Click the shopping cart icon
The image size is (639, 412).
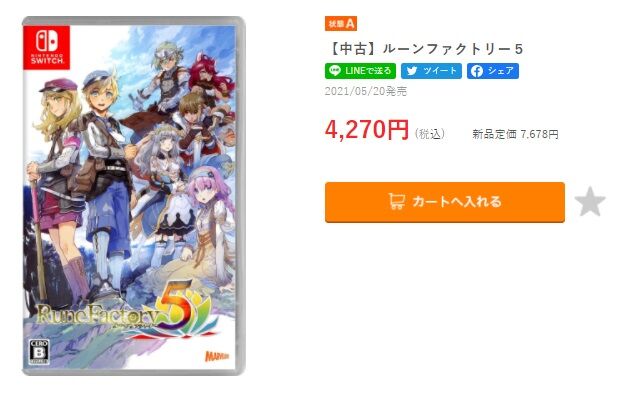click(x=397, y=201)
